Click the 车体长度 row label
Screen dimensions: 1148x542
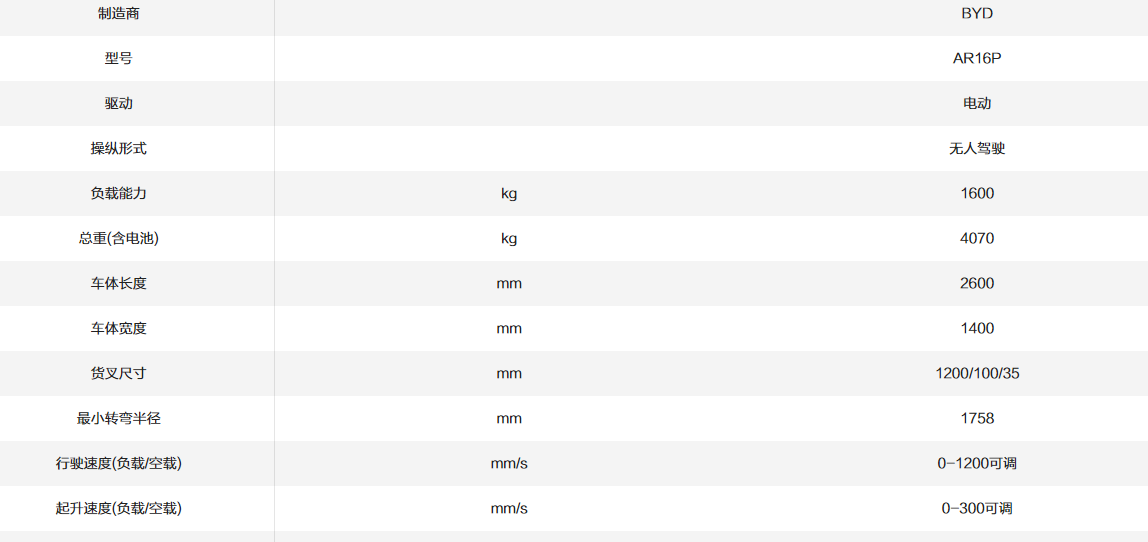pos(119,283)
